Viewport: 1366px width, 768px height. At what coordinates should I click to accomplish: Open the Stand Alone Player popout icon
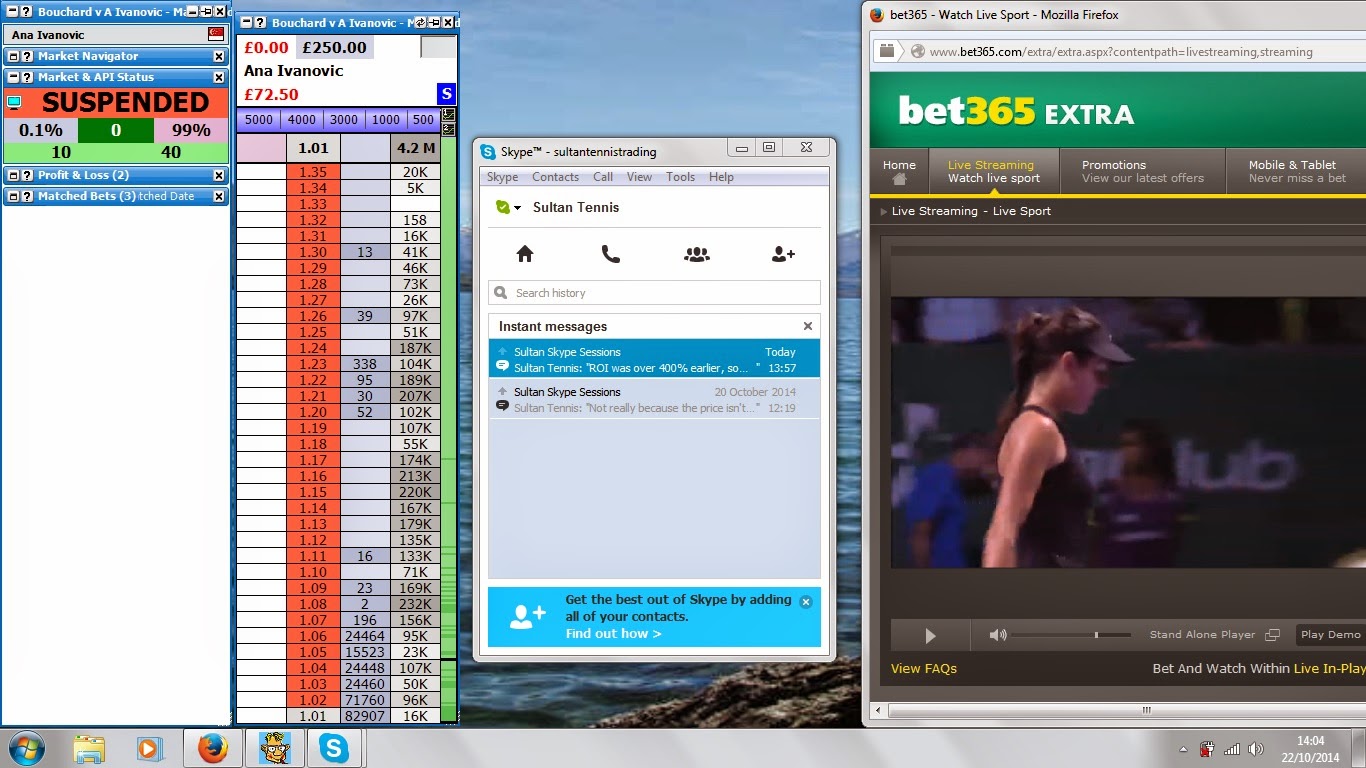1272,635
